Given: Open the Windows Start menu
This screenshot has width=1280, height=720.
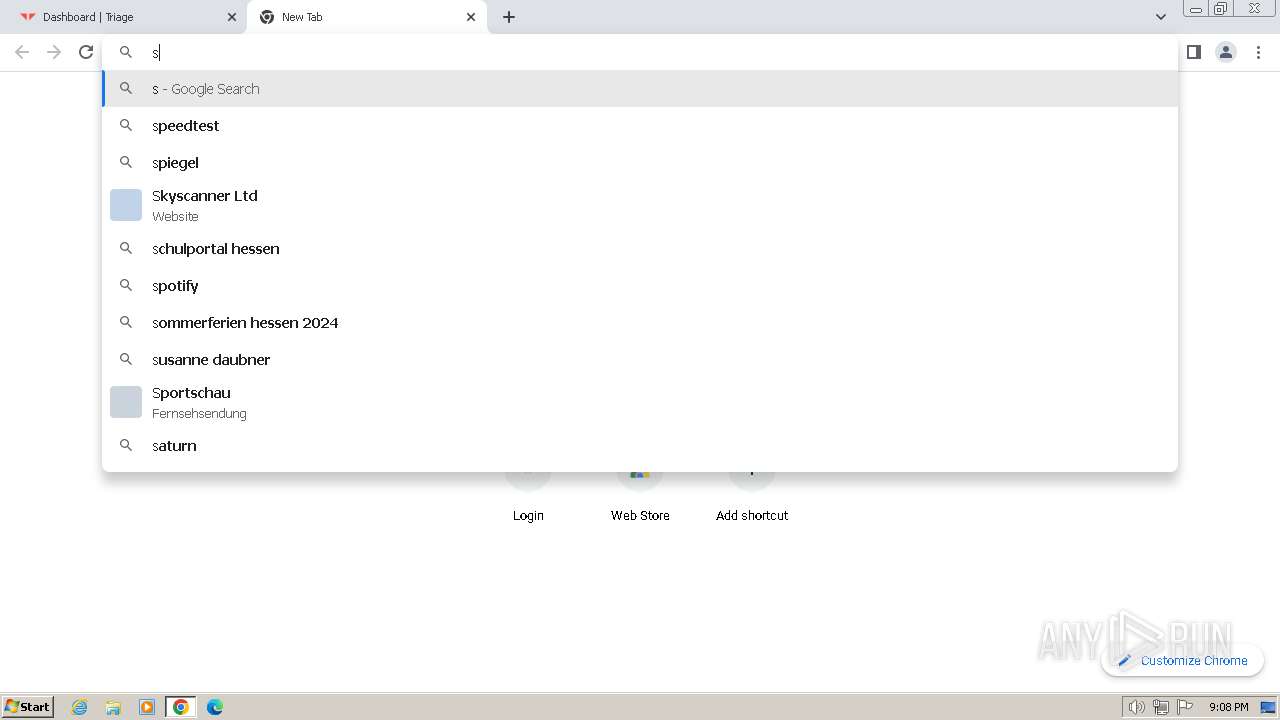Looking at the screenshot, I should click(x=28, y=706).
